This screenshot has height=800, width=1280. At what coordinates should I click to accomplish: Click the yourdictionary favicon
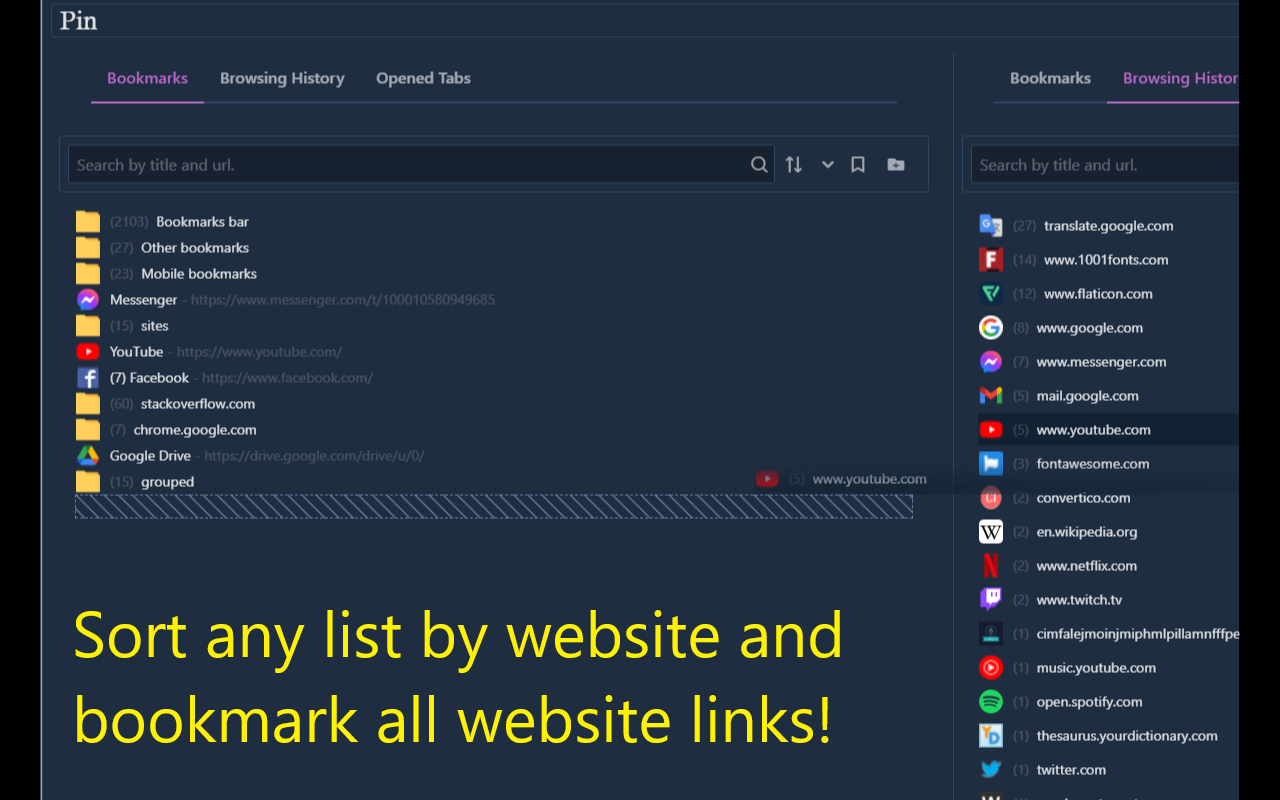[991, 736]
